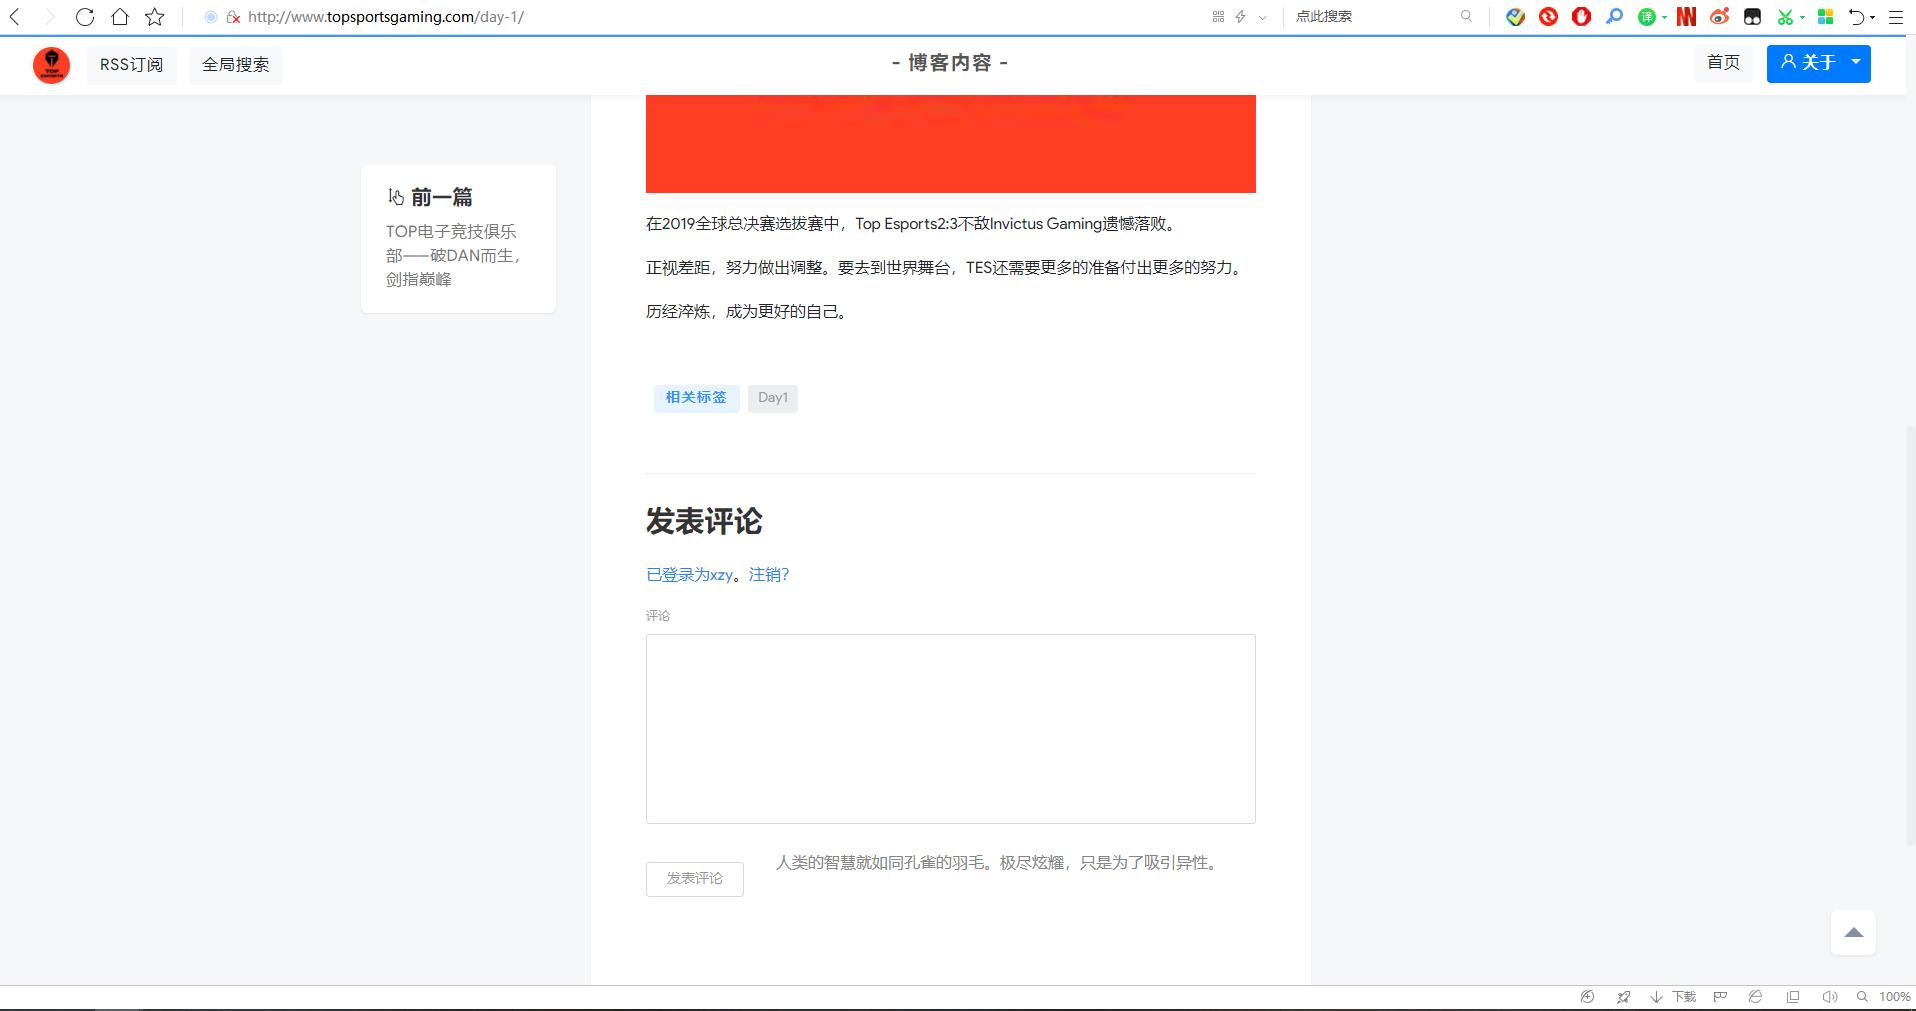Go to 首页 home page
The height and width of the screenshot is (1011, 1916).
point(1723,63)
